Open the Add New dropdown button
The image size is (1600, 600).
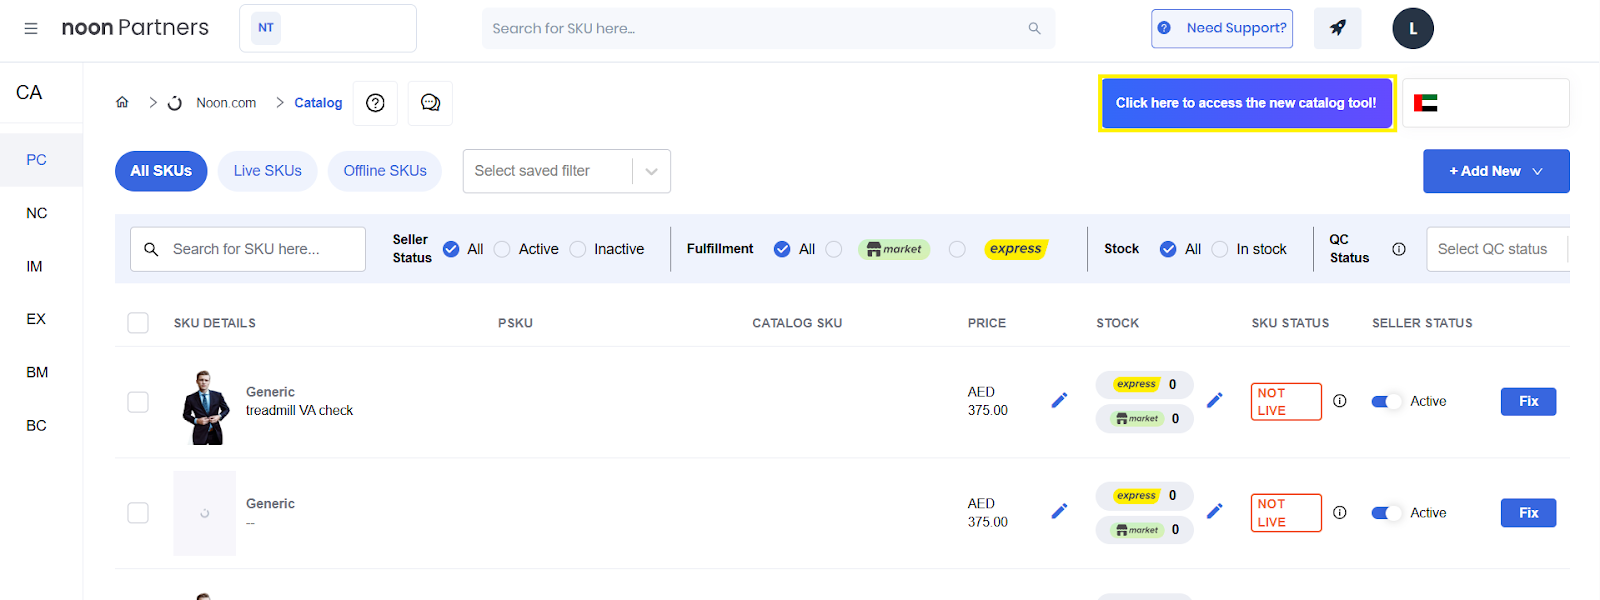[x=1496, y=171]
